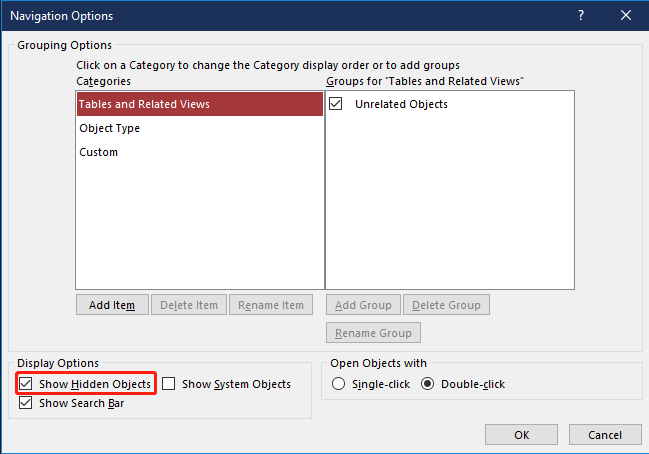Image resolution: width=649 pixels, height=454 pixels.
Task: Select Tables and Related Views category
Action: click(x=200, y=104)
